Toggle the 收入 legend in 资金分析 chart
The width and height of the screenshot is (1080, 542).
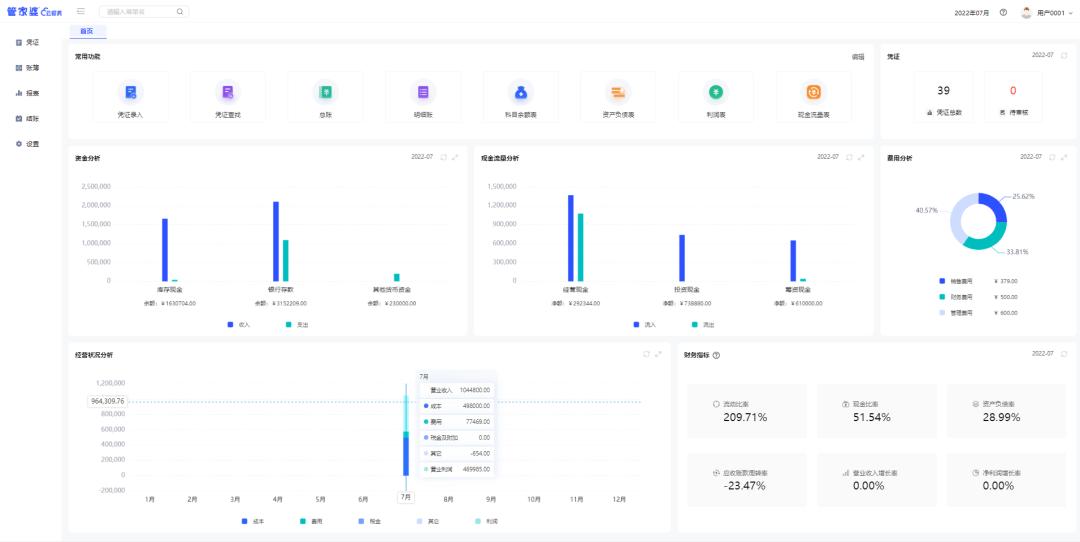coord(238,324)
